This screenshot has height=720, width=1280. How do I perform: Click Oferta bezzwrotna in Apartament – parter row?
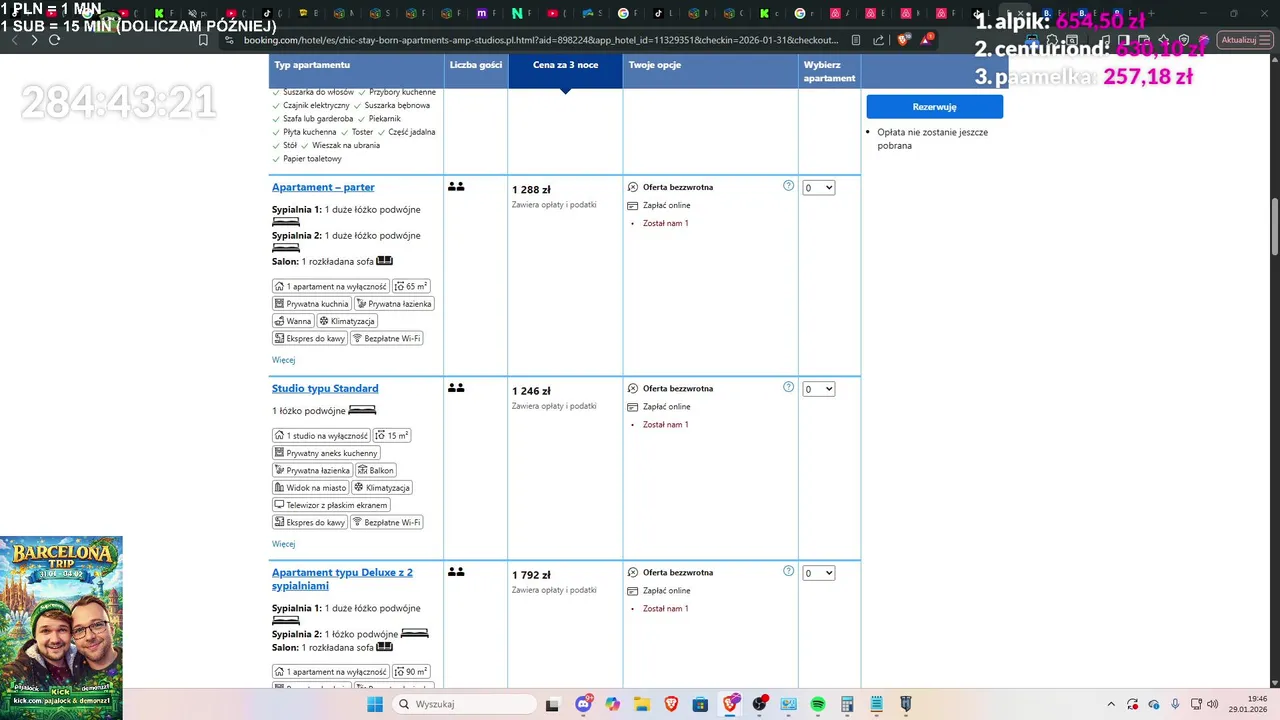pos(678,187)
